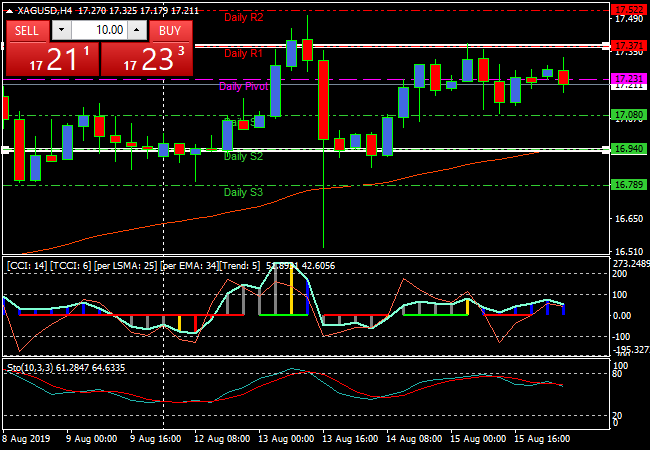Click the sell price 17.21 tile
Screen dimensions: 650x450
click(51, 59)
